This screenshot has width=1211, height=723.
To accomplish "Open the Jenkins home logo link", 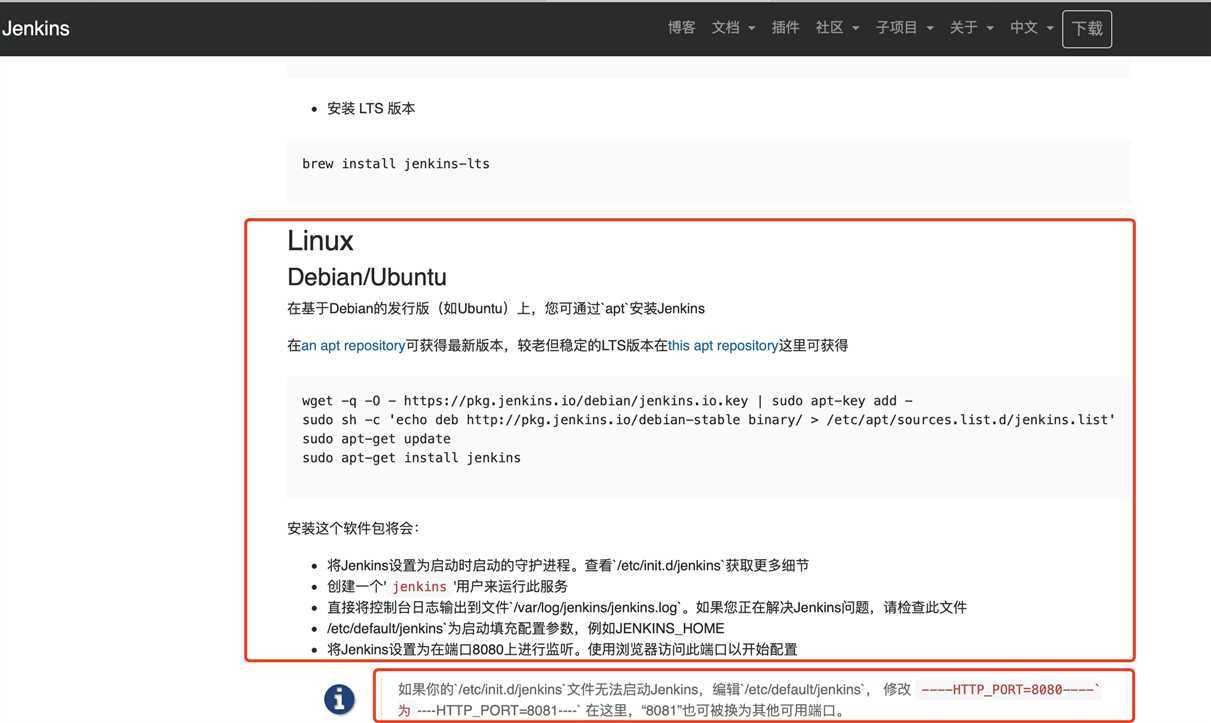I will tap(35, 28).
